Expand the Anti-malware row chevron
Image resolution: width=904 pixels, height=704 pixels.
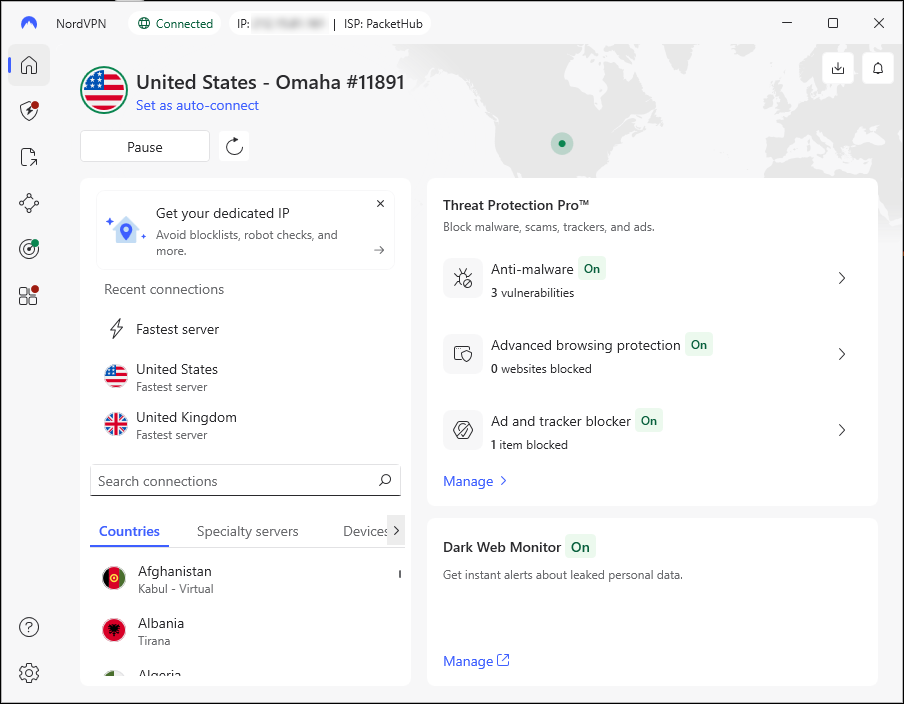click(841, 278)
